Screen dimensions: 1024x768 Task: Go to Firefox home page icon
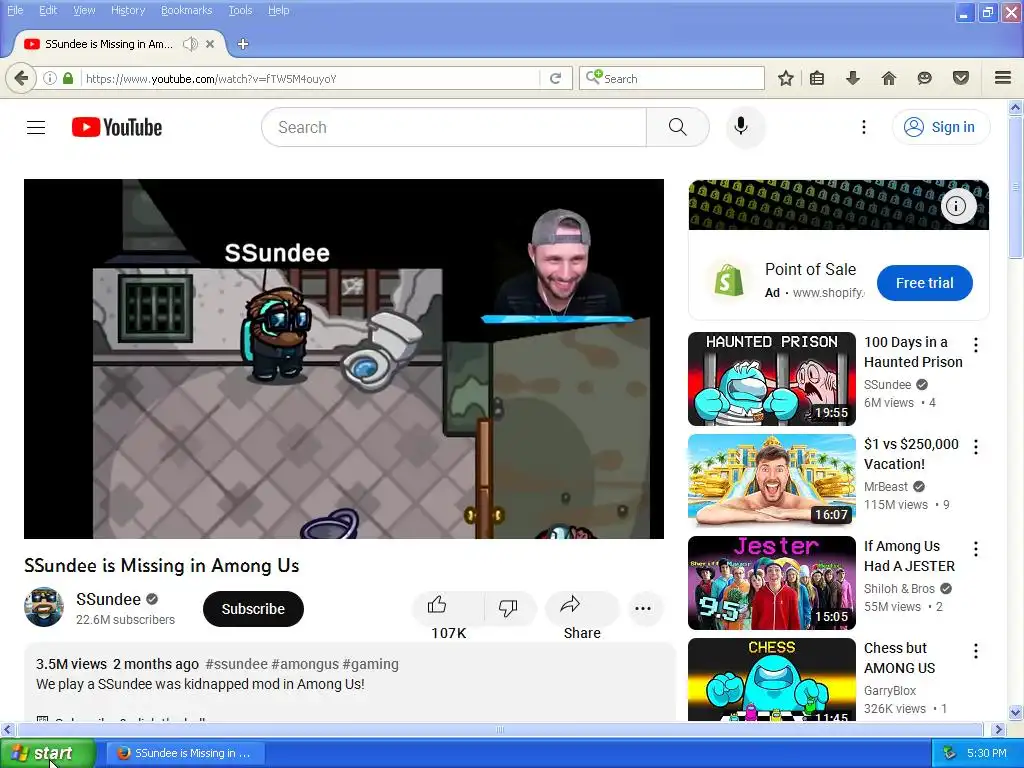(x=888, y=78)
